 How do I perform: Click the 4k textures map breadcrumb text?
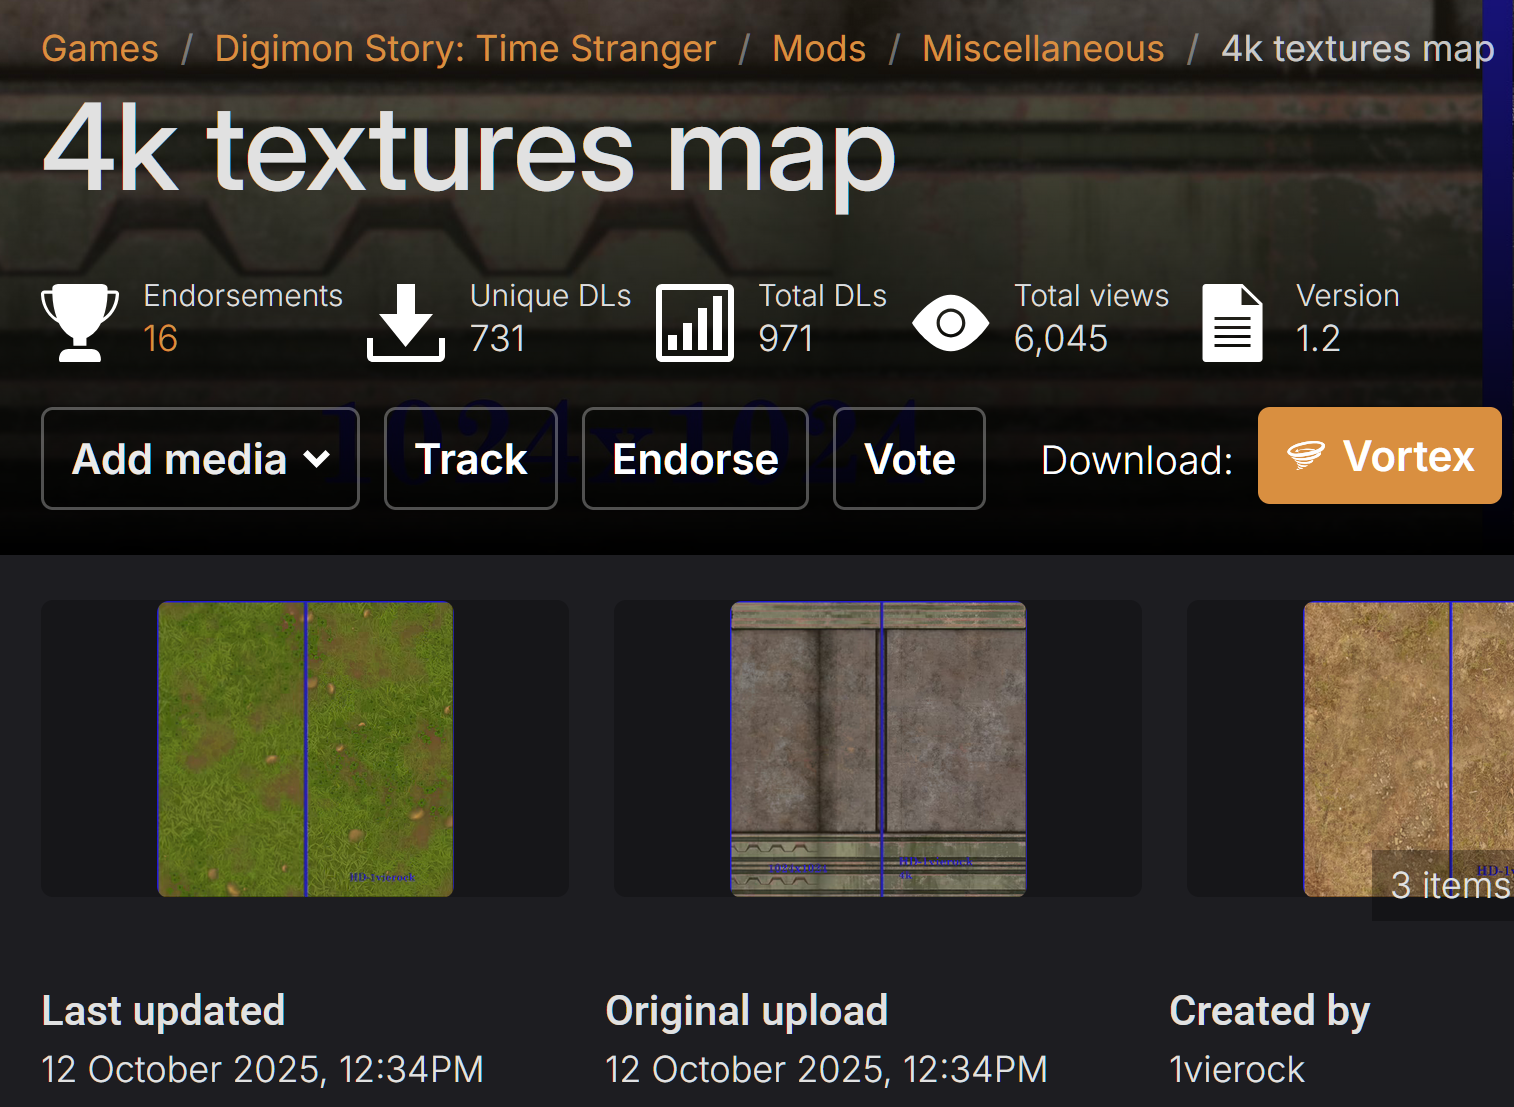click(1358, 48)
